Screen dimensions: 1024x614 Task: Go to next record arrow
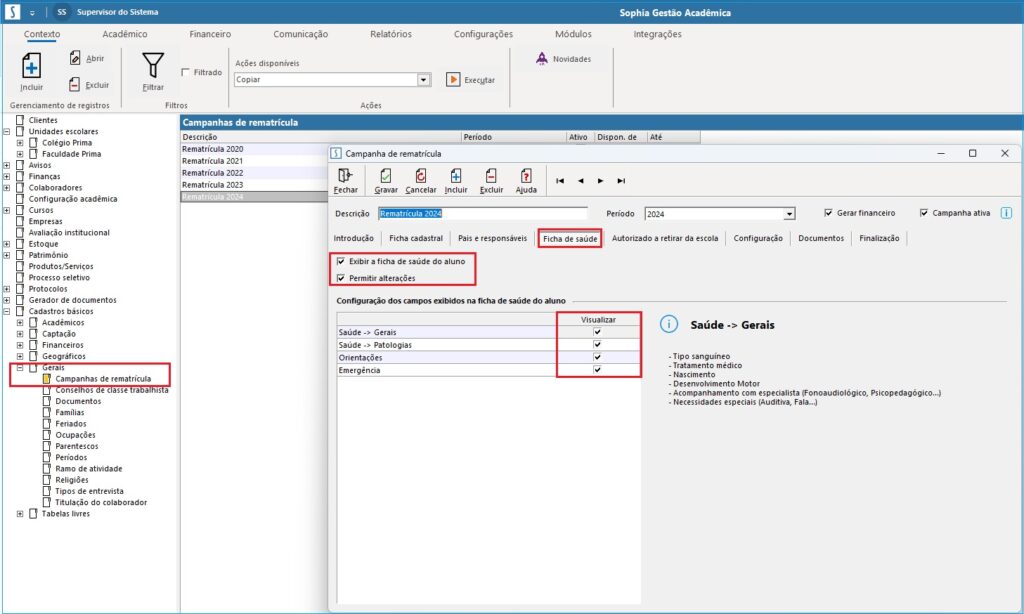[x=600, y=181]
